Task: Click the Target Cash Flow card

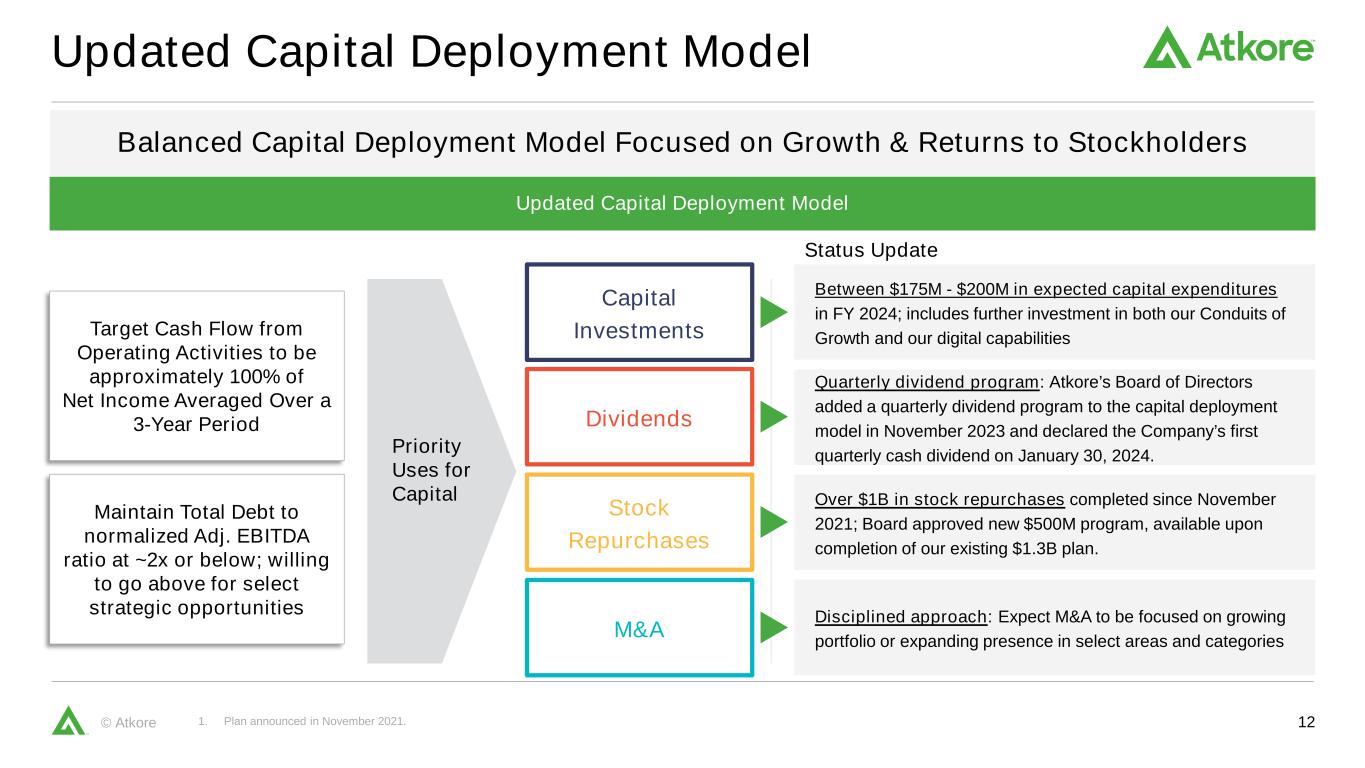Action: pyautogui.click(x=197, y=375)
